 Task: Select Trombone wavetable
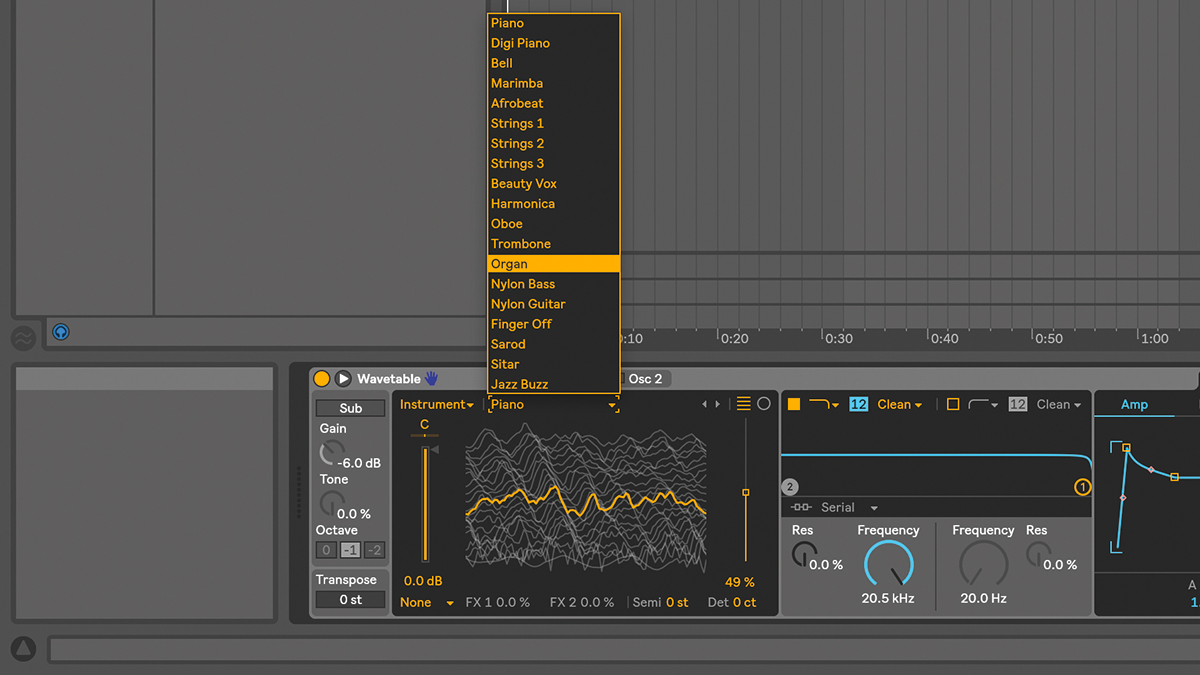[554, 243]
